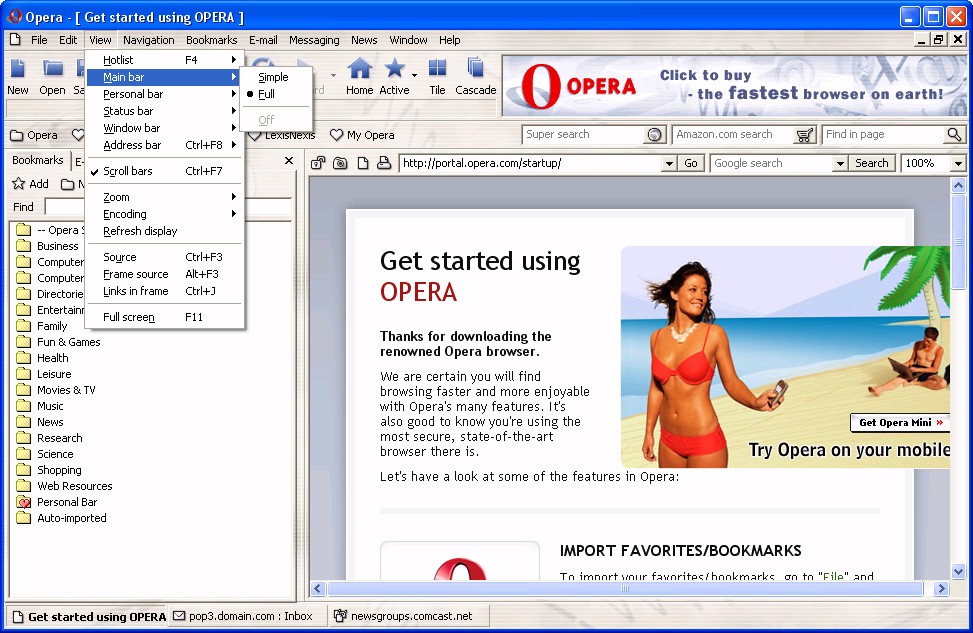Select the Off main bar option
The height and width of the screenshot is (633, 973).
(x=276, y=120)
